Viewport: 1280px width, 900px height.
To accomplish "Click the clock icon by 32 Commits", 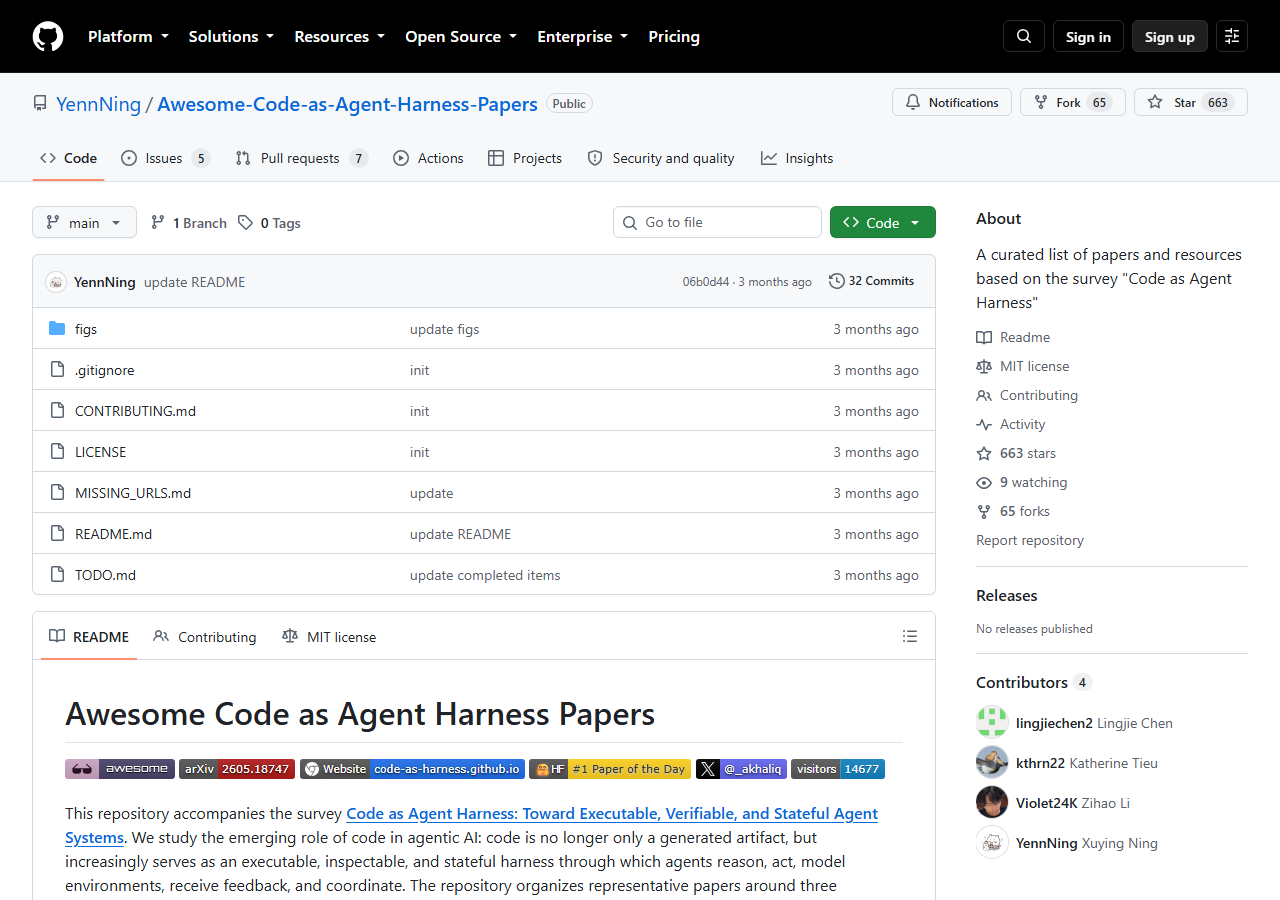I will (x=837, y=281).
